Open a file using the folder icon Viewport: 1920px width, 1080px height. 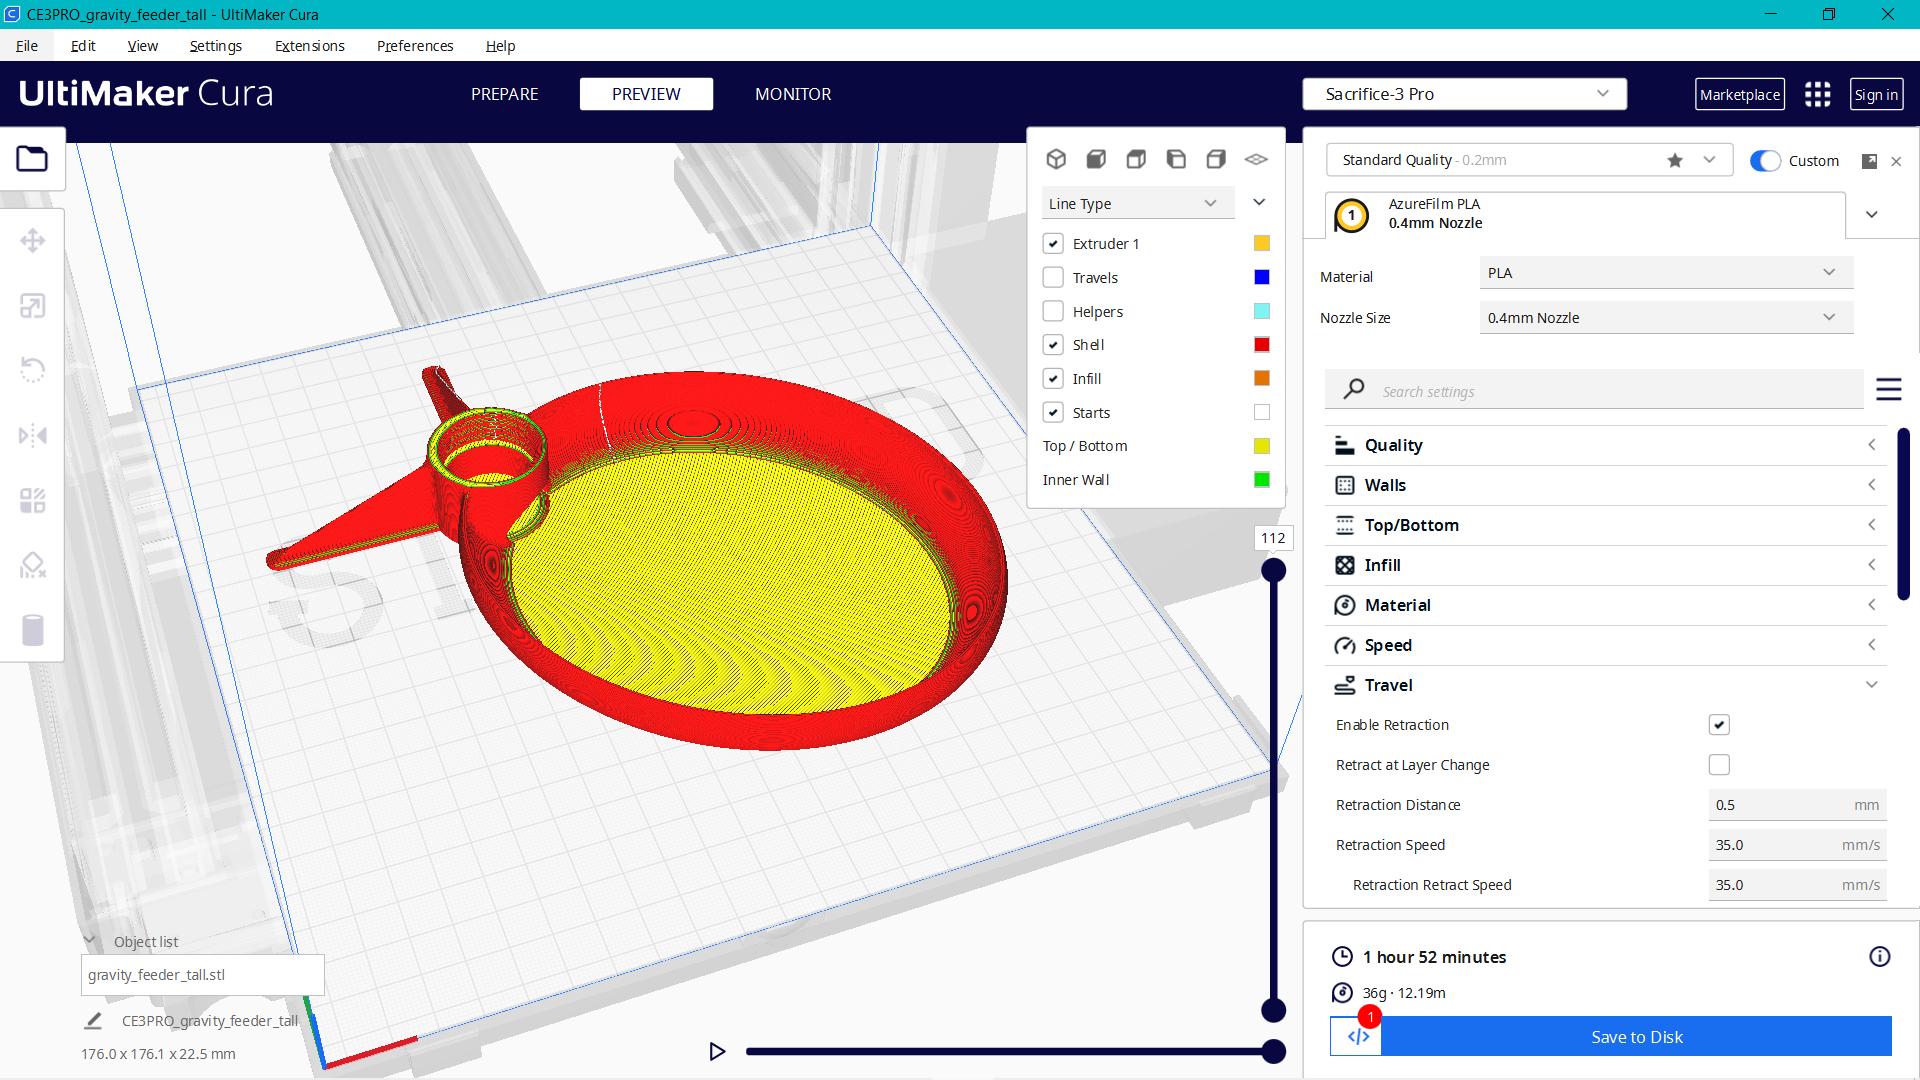[x=33, y=158]
